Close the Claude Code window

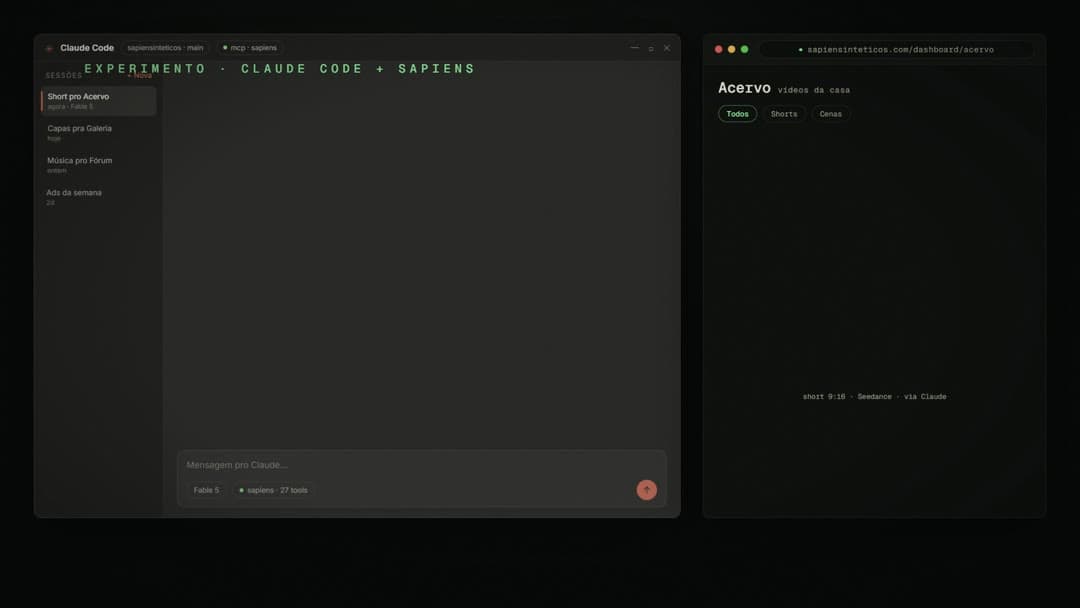tap(667, 48)
